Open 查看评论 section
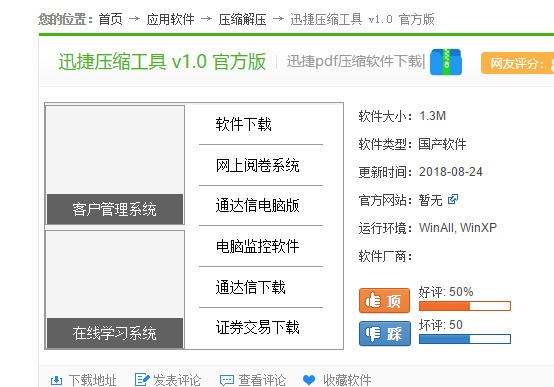 262,380
